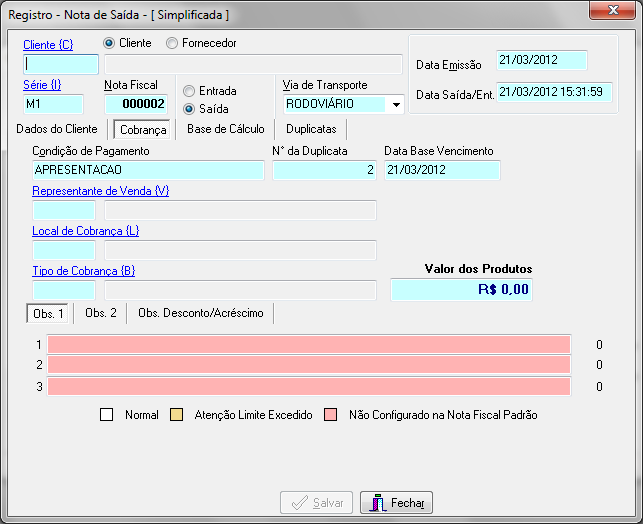Click observation line 2 pink field
Viewport: 643px width, 524px height.
point(309,365)
